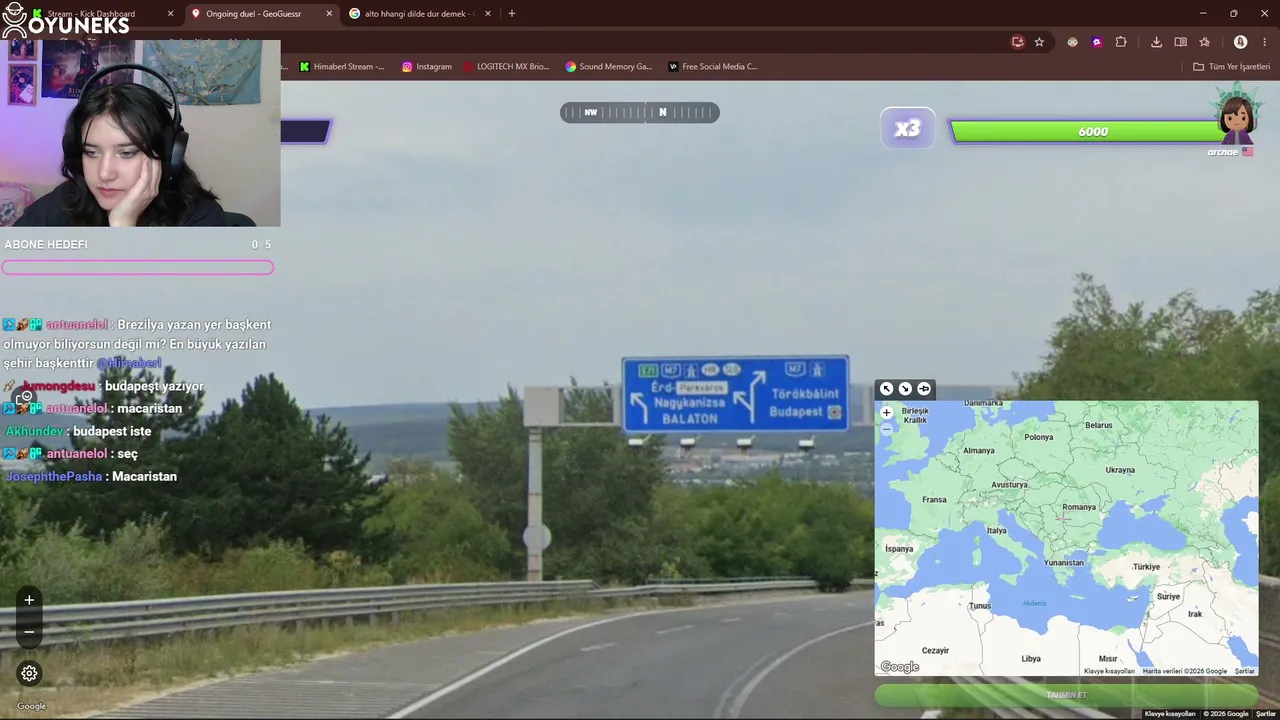
Task: Click the Google logo on the guess map
Action: click(x=900, y=667)
